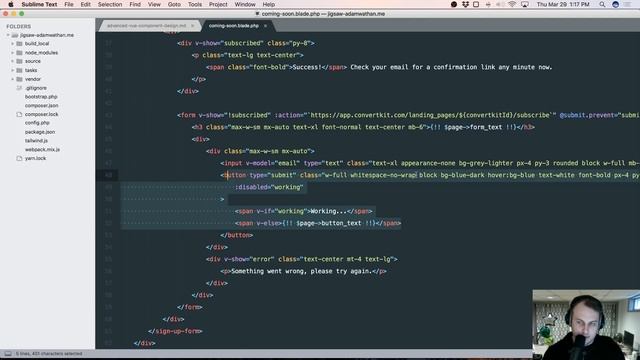Click the .gitignore file icon

pos(19,88)
